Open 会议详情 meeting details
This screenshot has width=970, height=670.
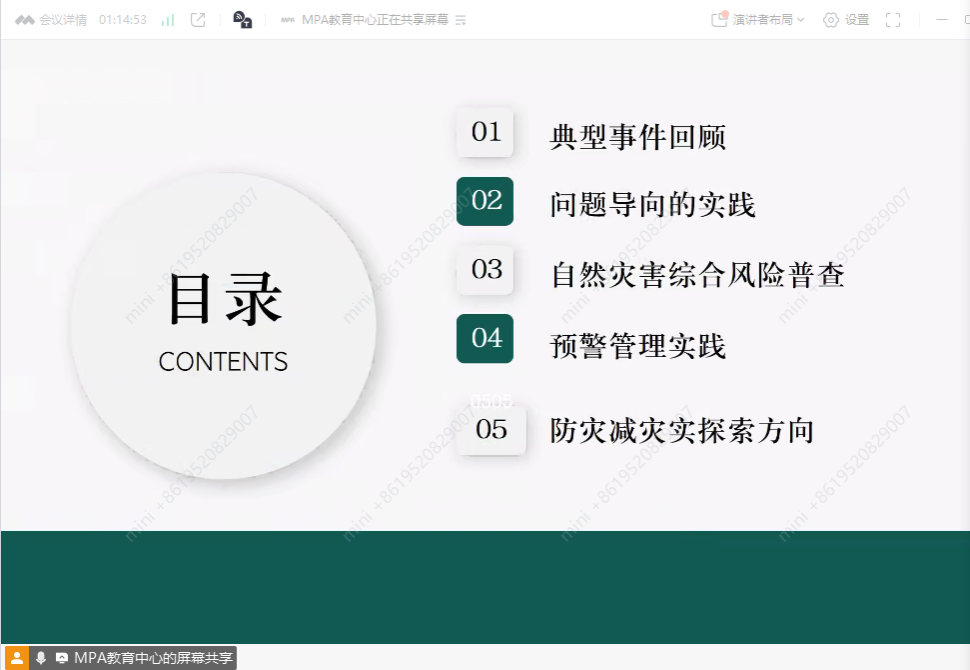pyautogui.click(x=51, y=20)
